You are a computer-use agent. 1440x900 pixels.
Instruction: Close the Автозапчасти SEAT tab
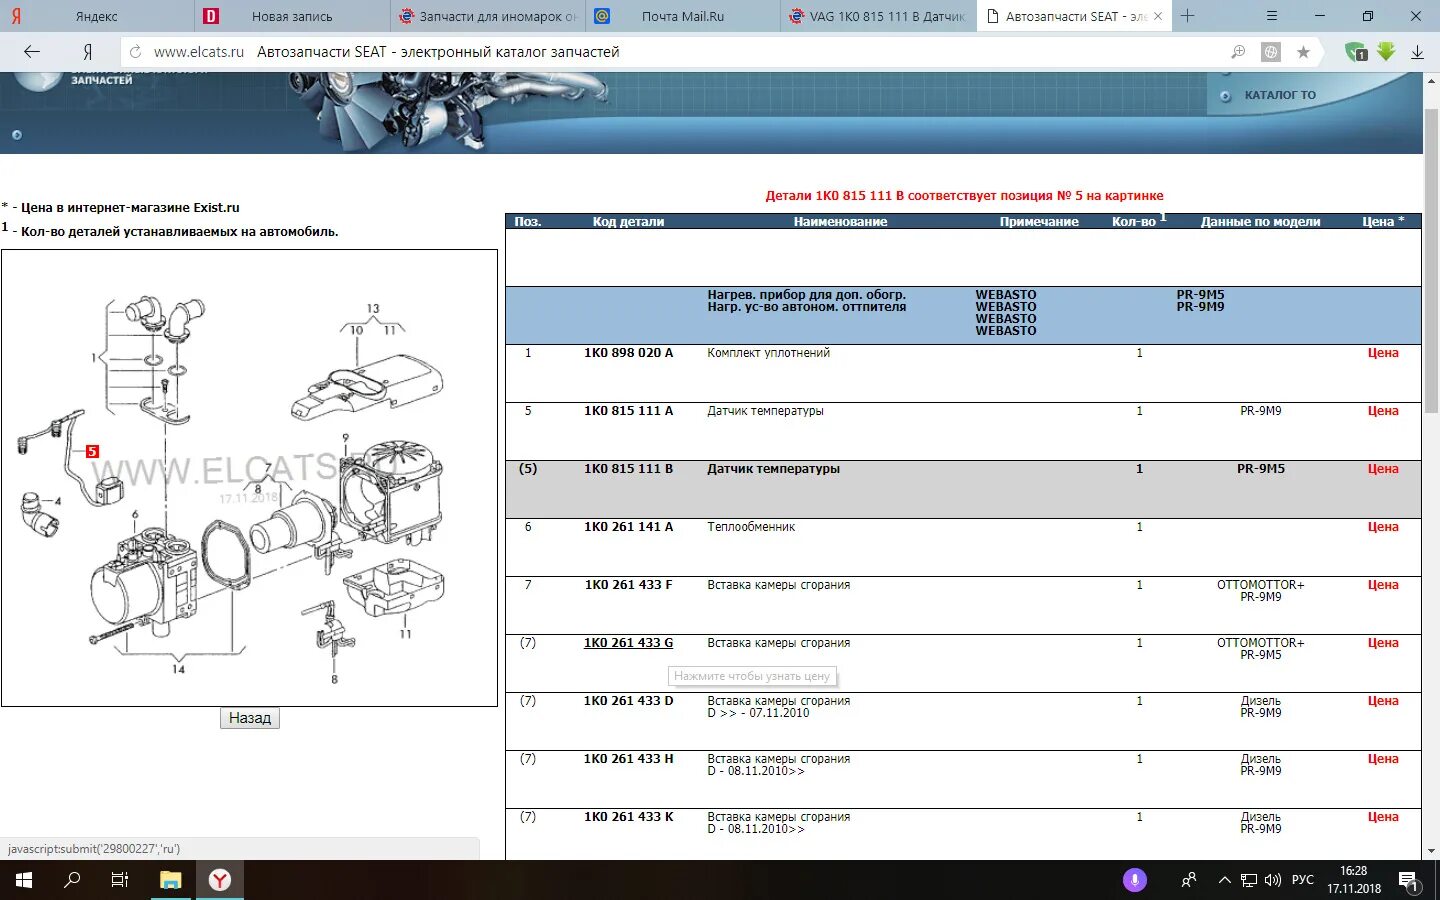click(1158, 16)
